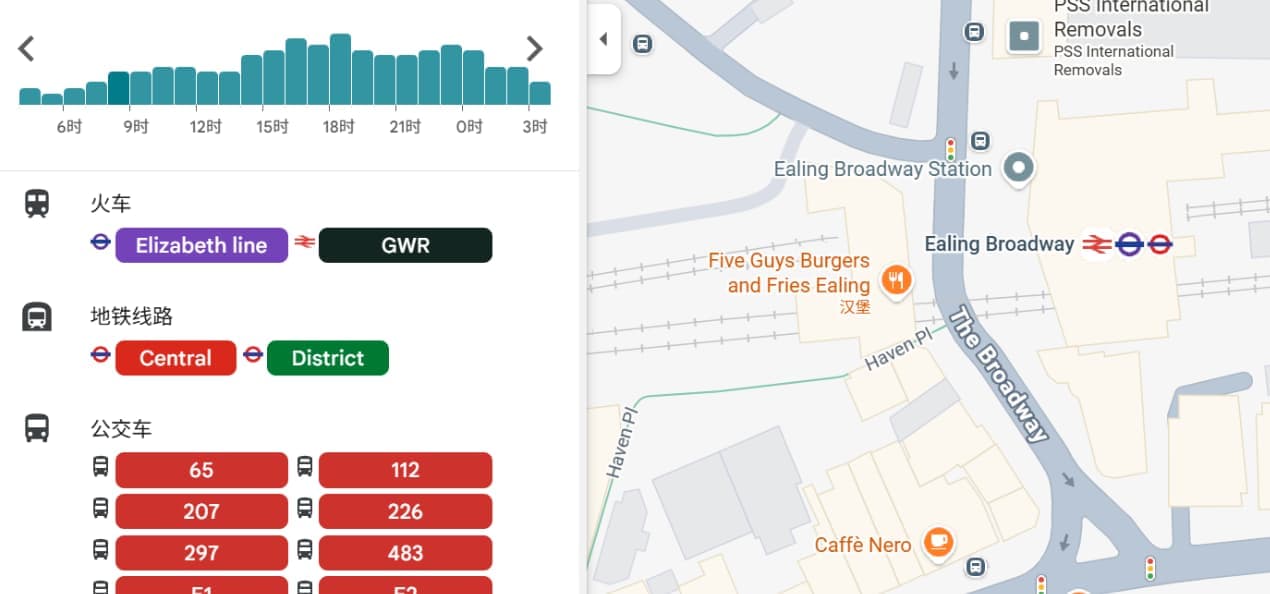Open bus route 483
The image size is (1270, 594).
pyautogui.click(x=405, y=553)
